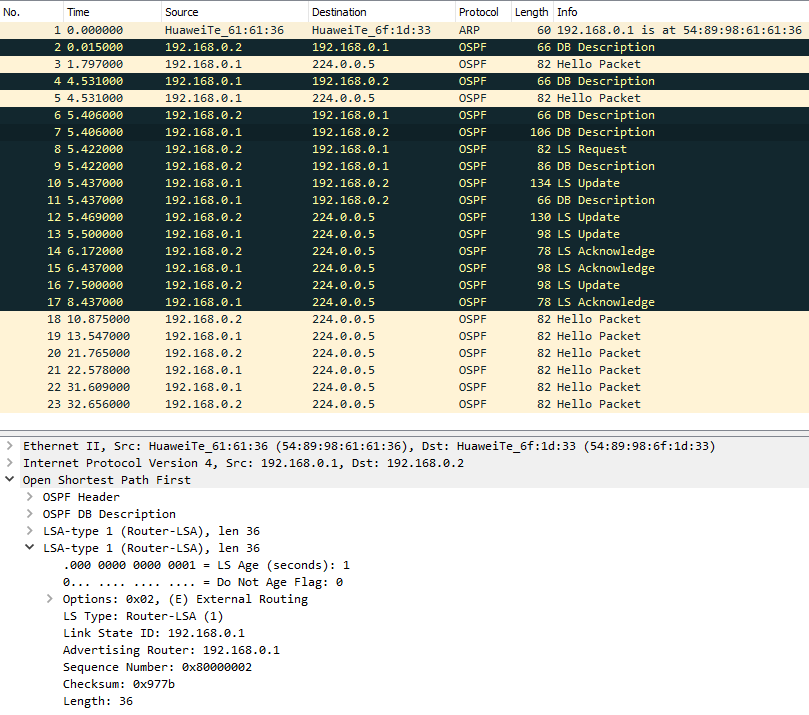Select packet 23 Hello Packet at 32.656000

coord(404,404)
